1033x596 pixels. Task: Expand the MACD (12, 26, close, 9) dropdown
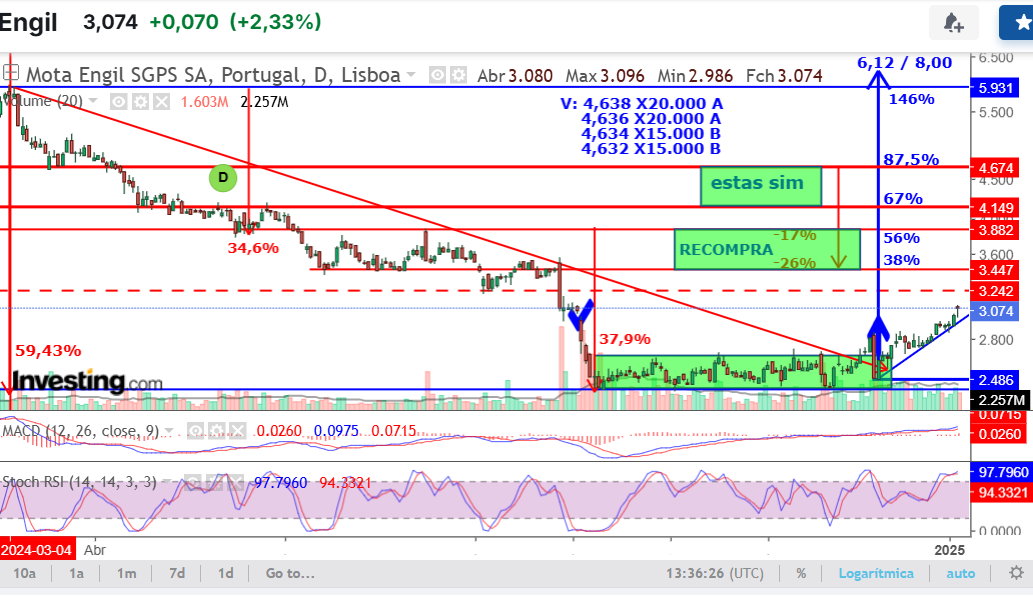point(169,431)
